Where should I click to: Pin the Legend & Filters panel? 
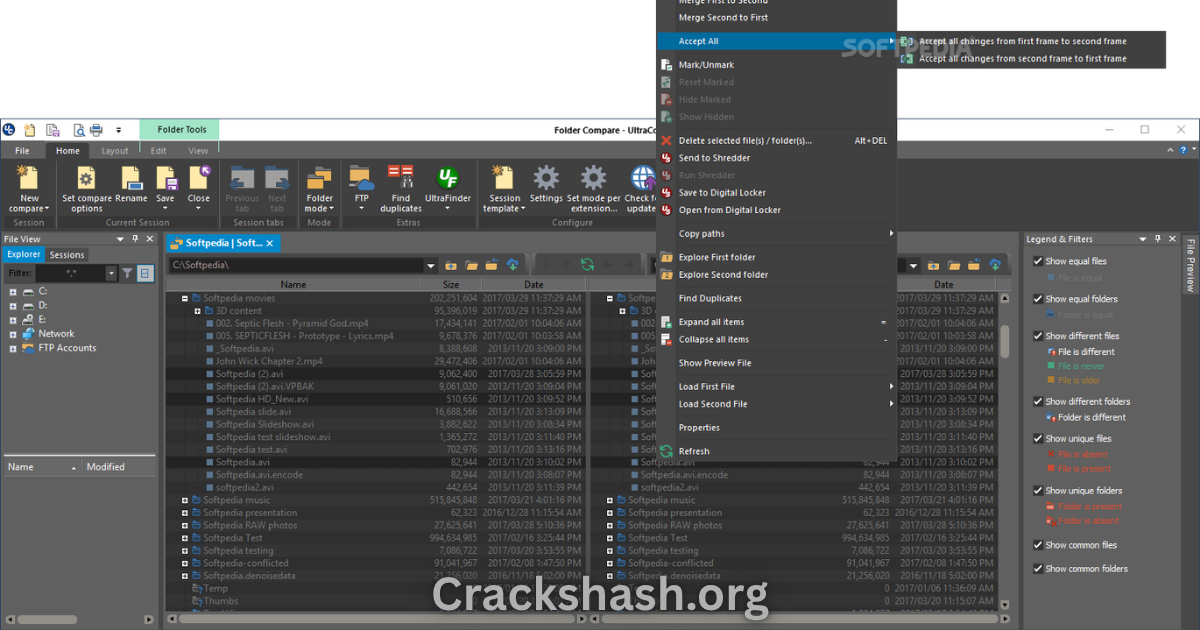click(x=1158, y=239)
